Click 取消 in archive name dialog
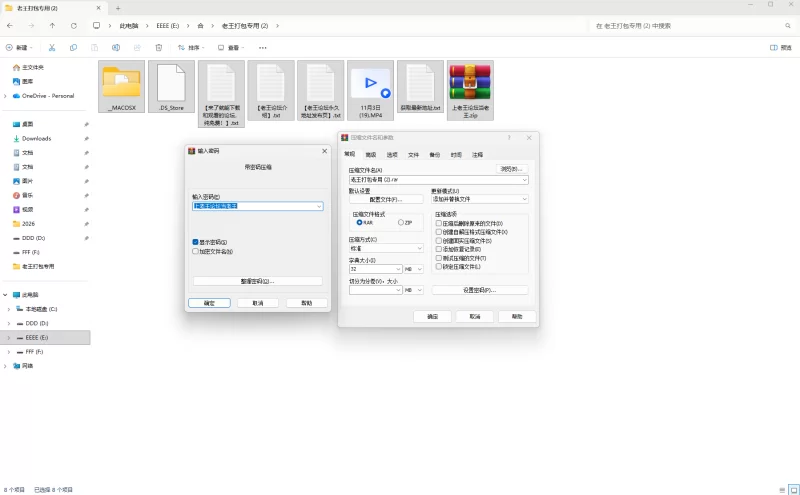The width and height of the screenshot is (800, 495). [475, 316]
